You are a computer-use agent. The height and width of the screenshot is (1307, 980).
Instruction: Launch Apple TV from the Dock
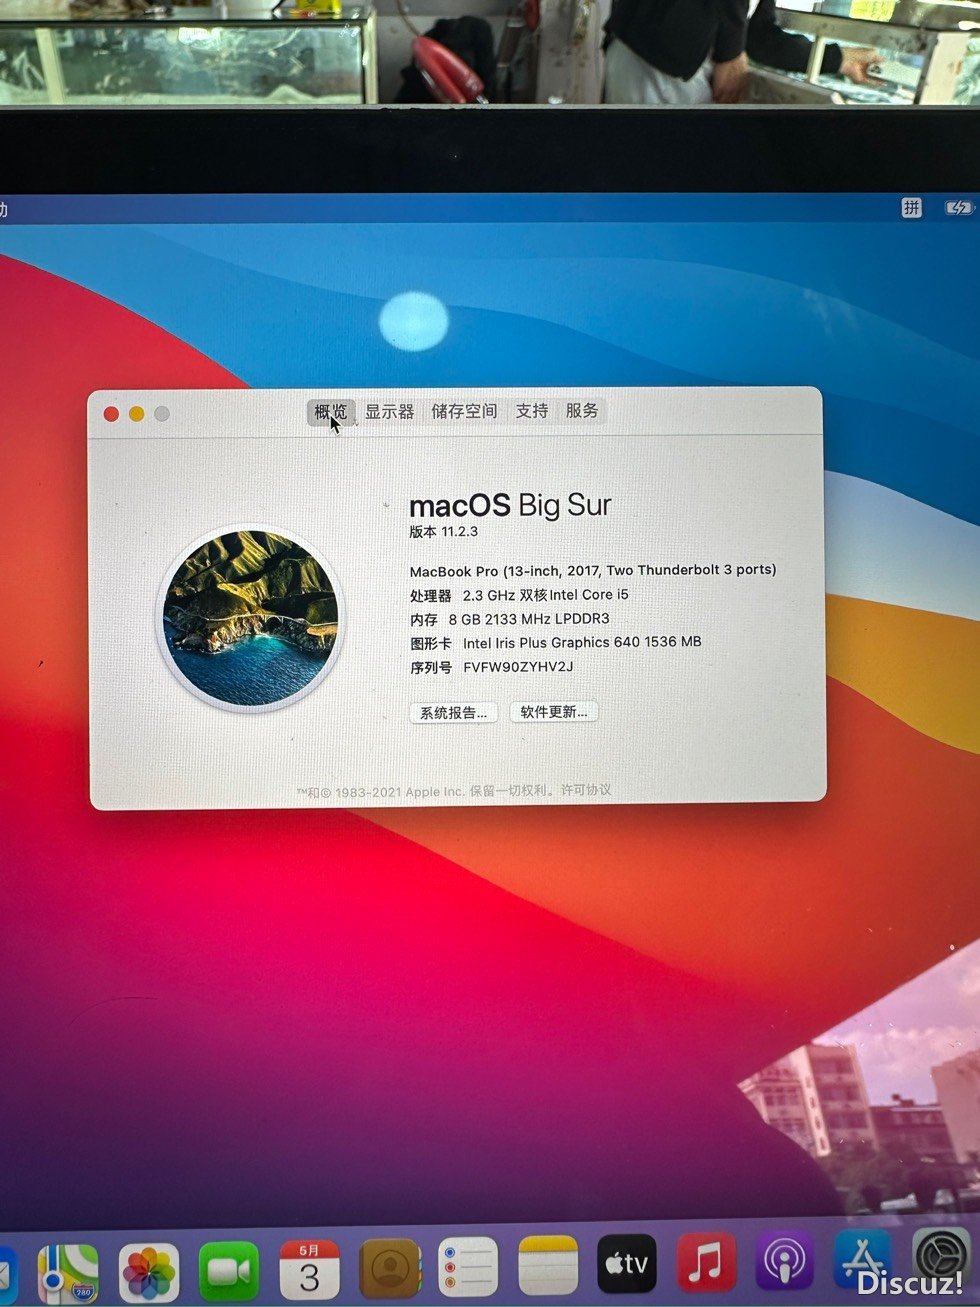[627, 1265]
